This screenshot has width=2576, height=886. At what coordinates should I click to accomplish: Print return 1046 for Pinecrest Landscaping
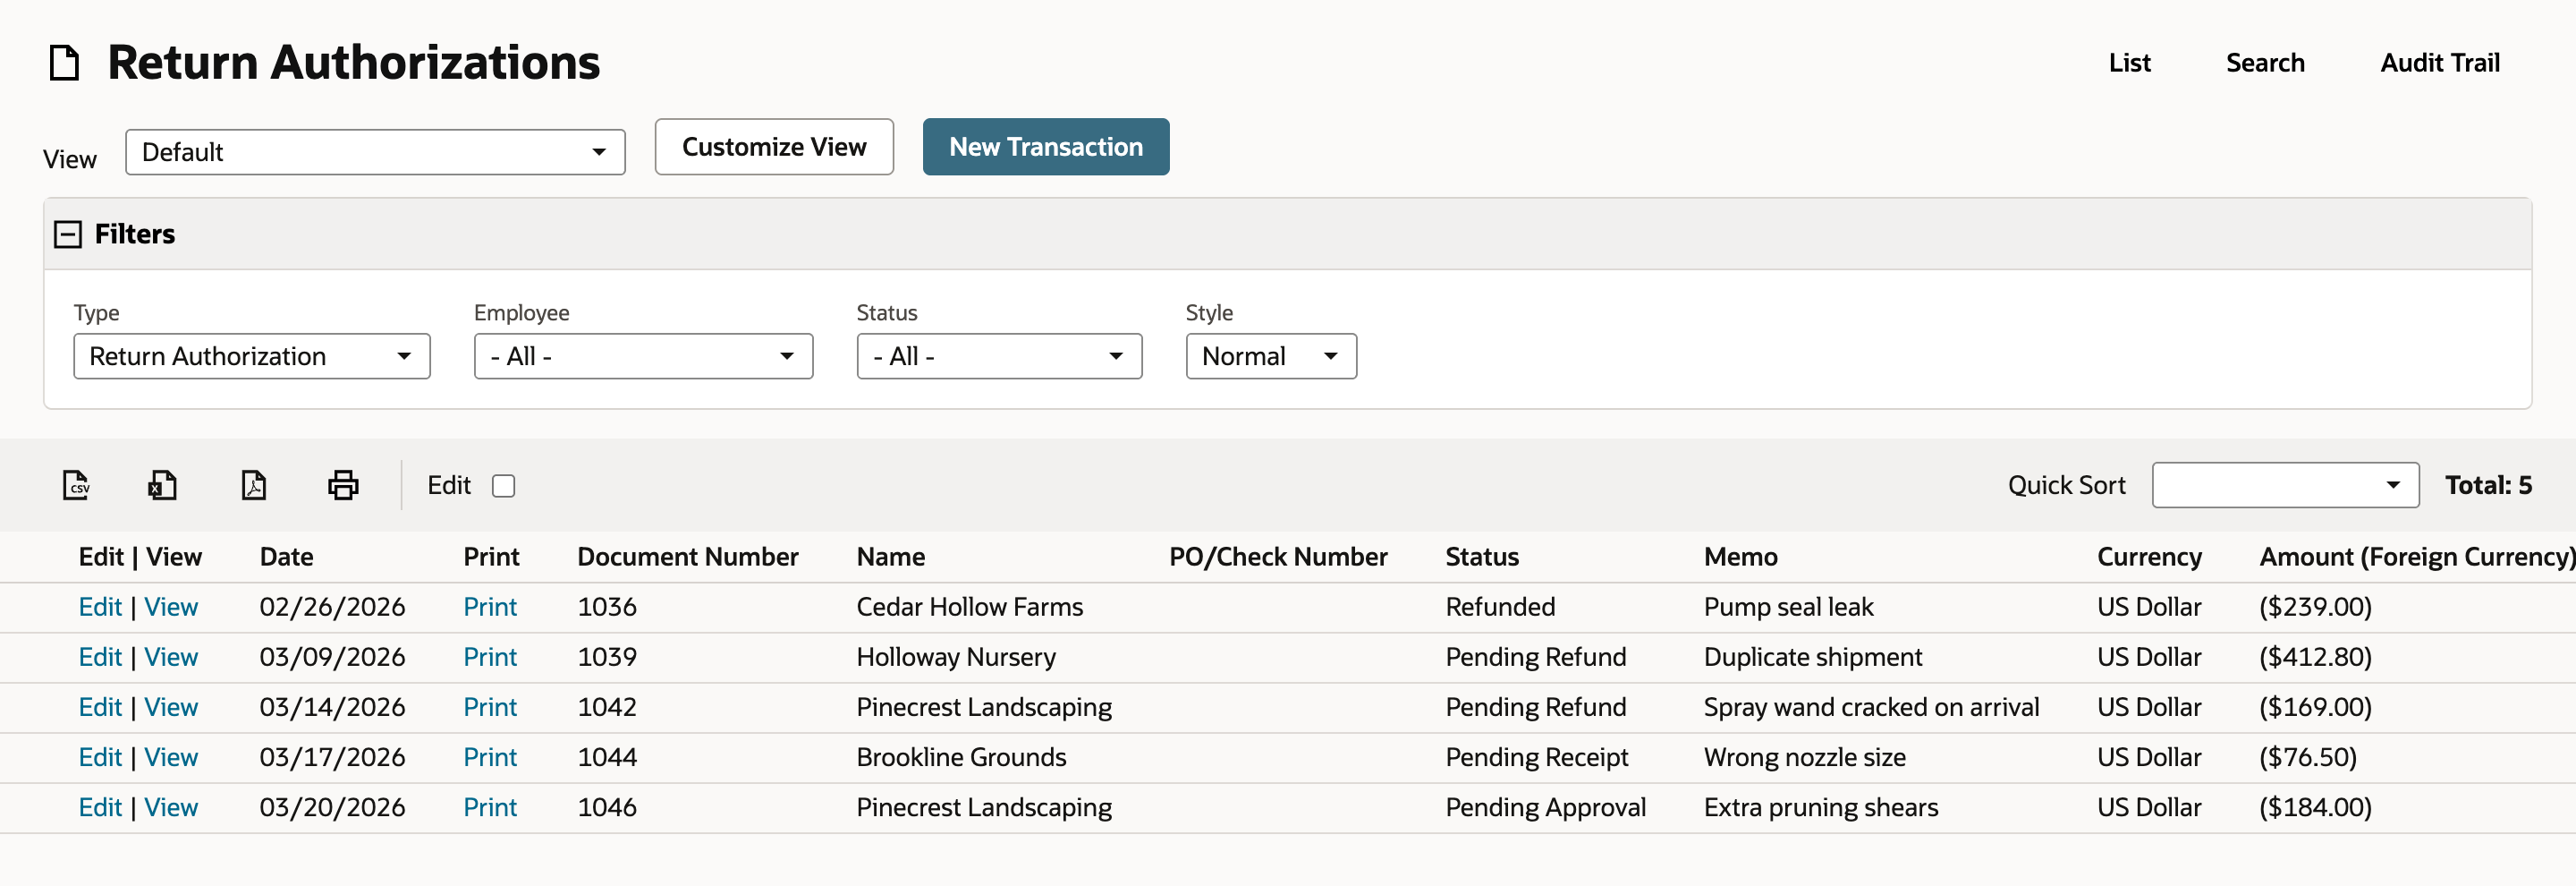pyautogui.click(x=490, y=807)
